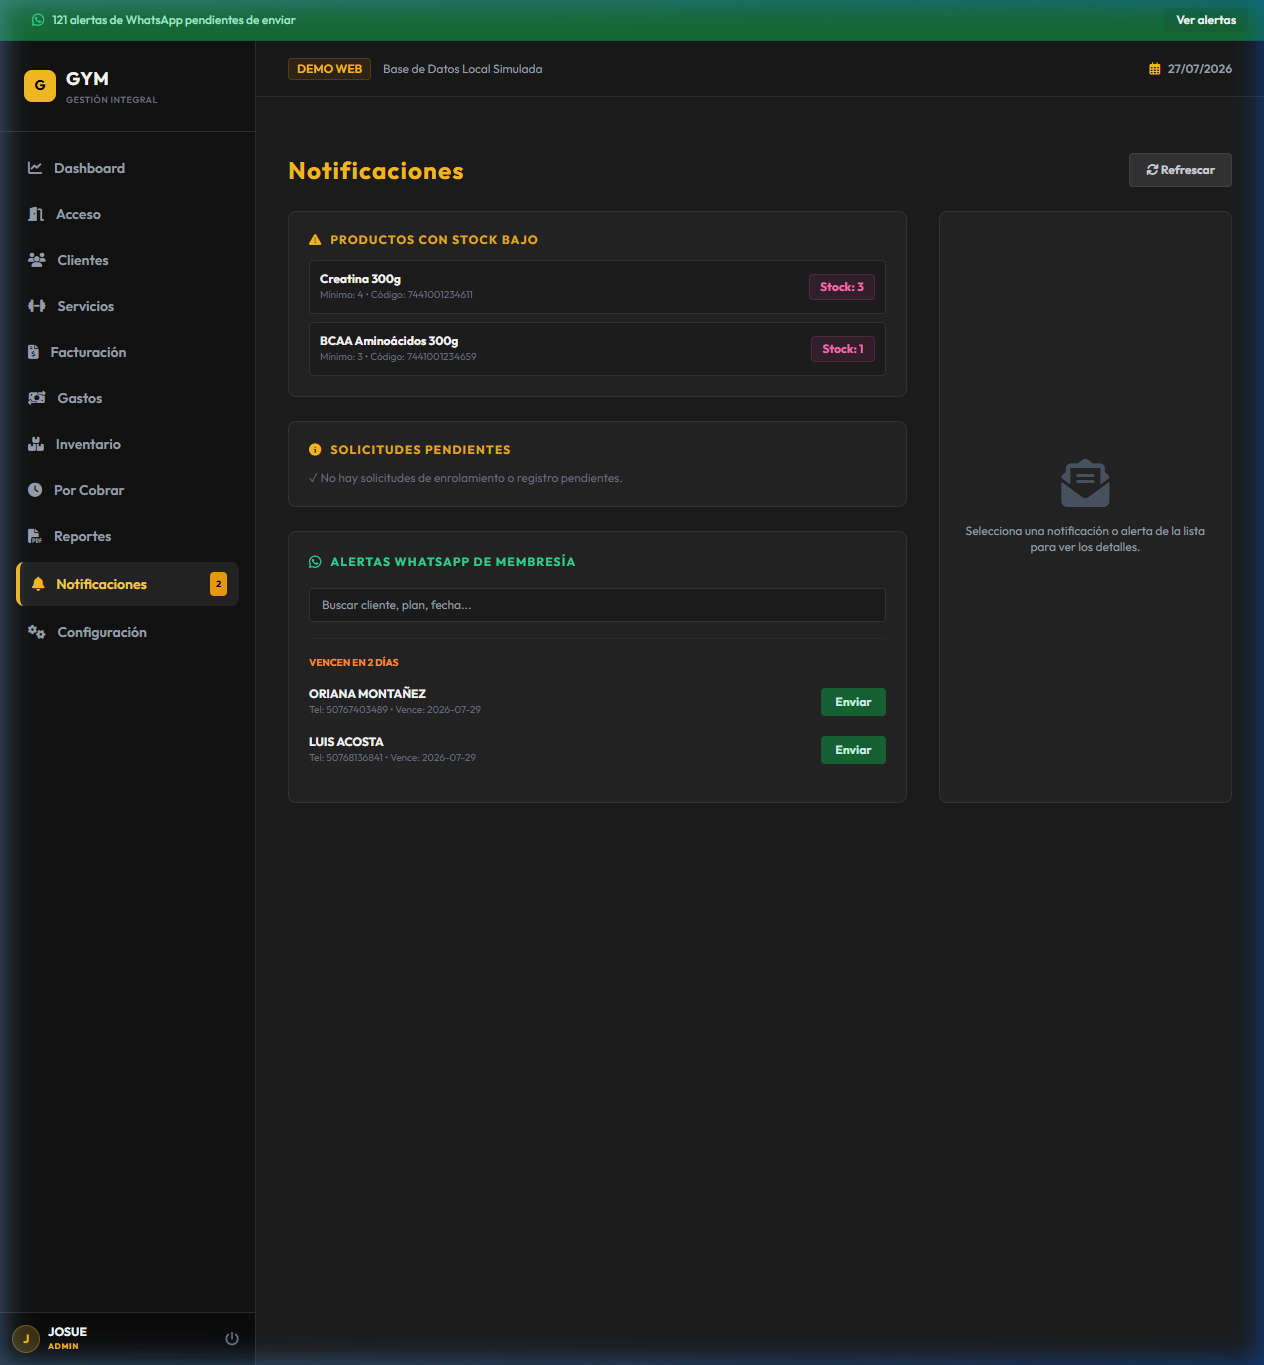
Task: Click the Gastos money icon
Action: (37, 398)
